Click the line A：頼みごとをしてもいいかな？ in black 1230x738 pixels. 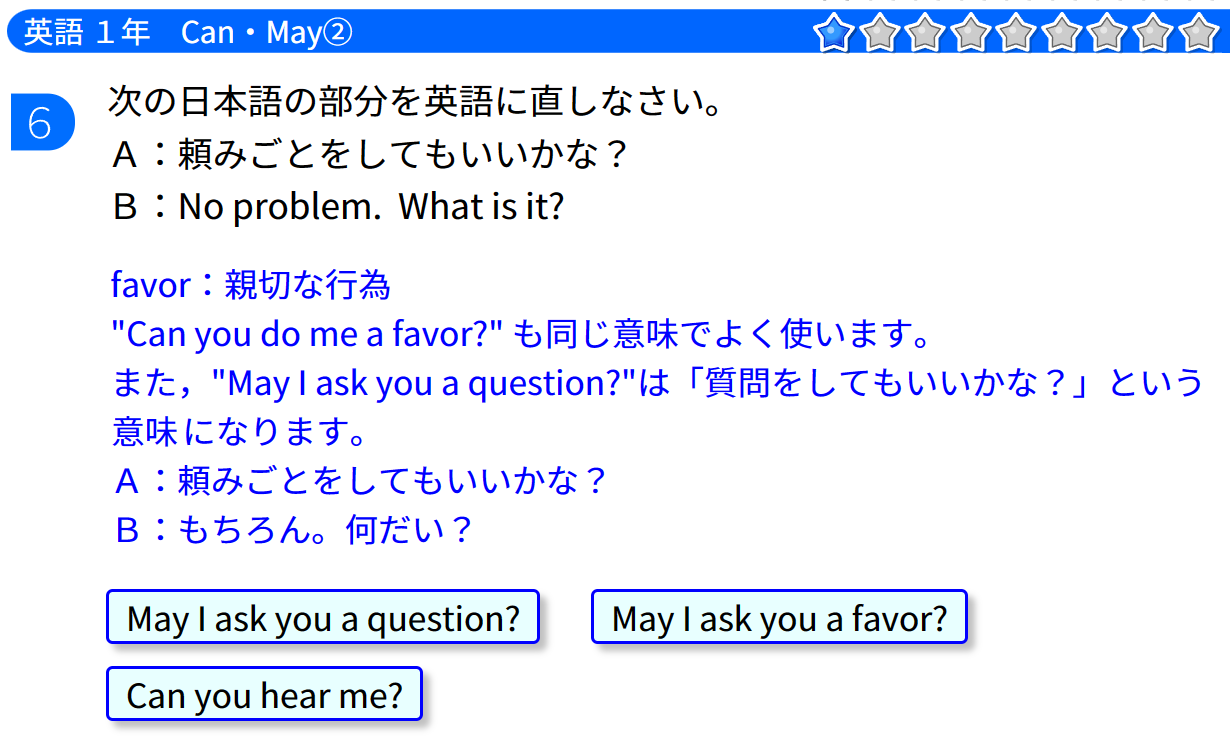371,154
